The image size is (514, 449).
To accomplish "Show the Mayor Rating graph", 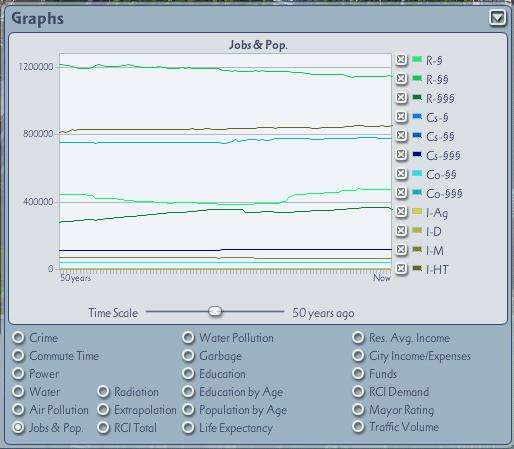I will pos(358,409).
